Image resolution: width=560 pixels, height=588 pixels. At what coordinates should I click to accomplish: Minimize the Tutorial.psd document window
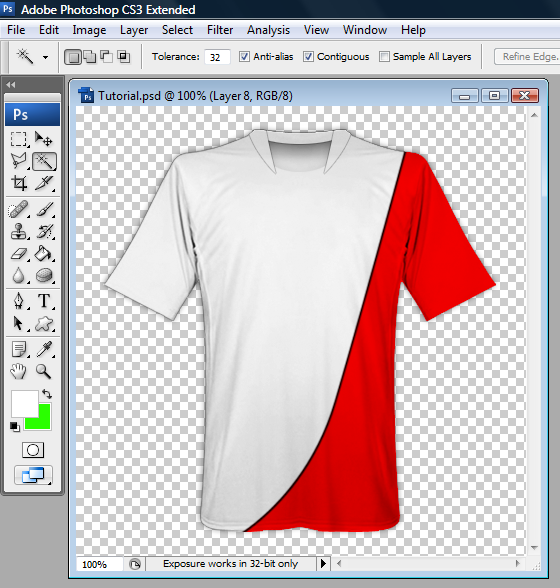click(464, 96)
